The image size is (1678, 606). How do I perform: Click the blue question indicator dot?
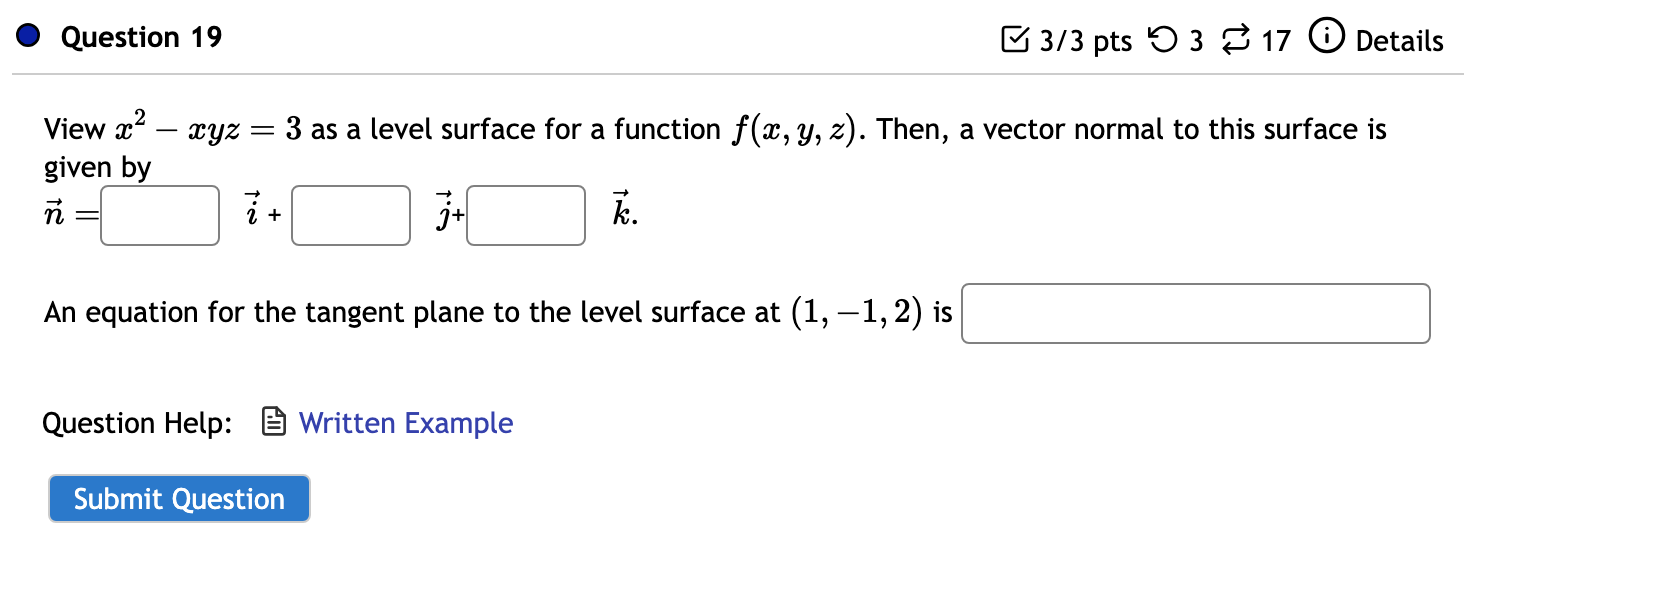click(28, 36)
